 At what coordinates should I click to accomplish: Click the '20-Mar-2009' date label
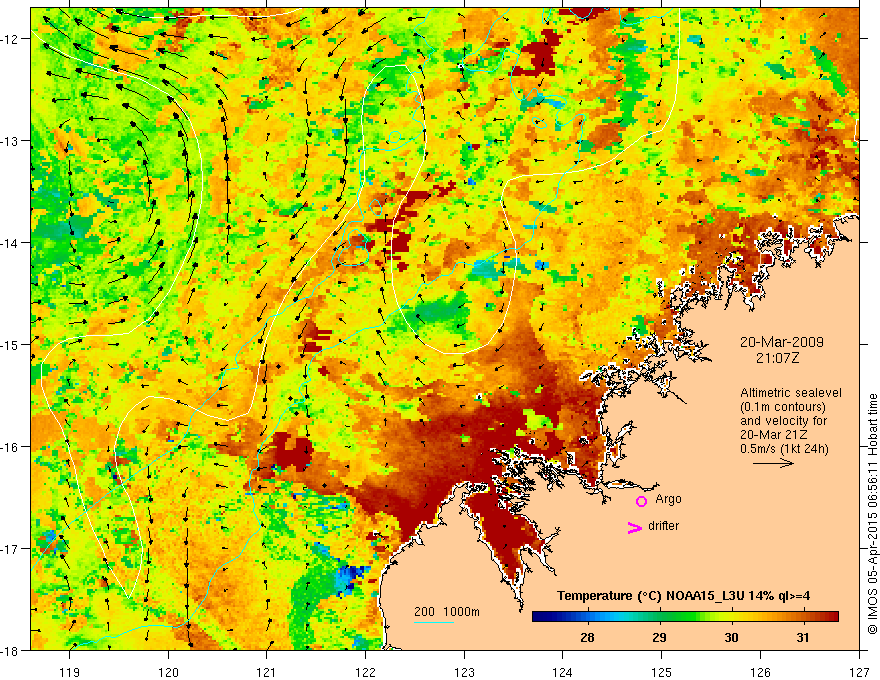coord(782,342)
